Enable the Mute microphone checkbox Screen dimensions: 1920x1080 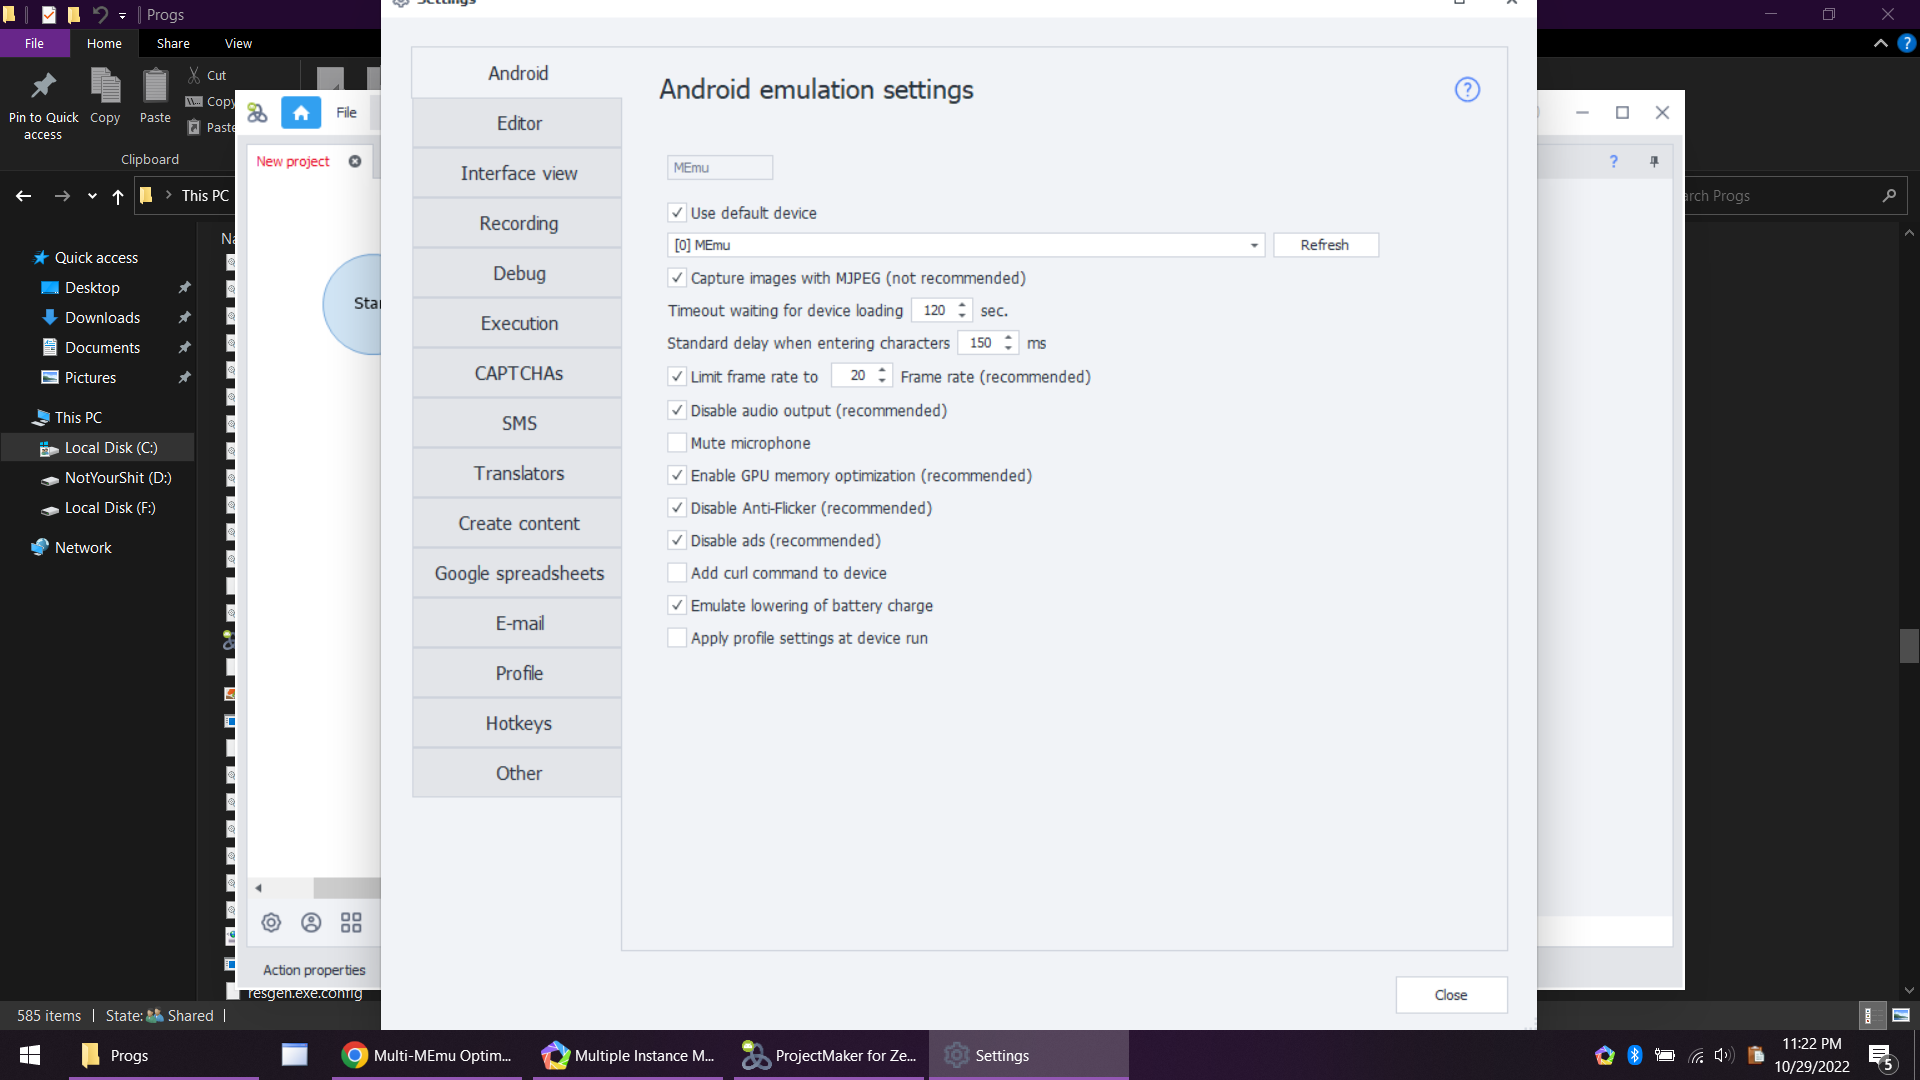click(x=677, y=443)
